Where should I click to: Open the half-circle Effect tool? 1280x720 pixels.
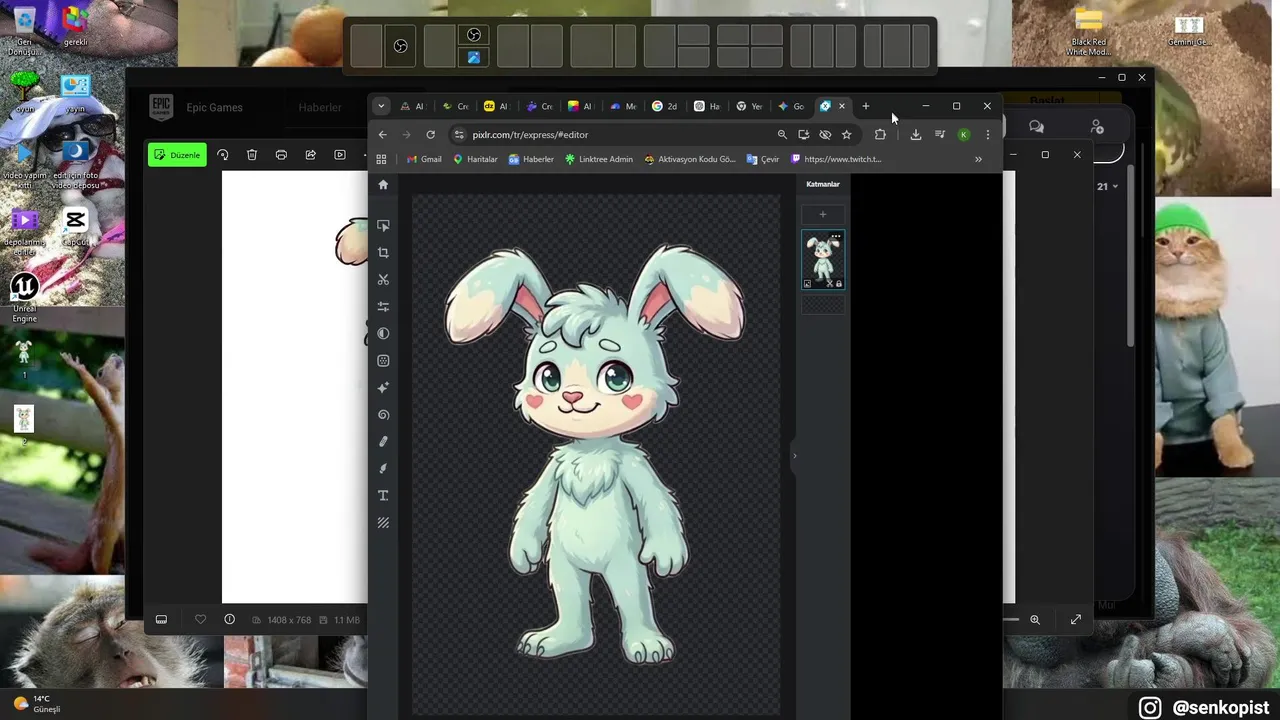click(383, 334)
